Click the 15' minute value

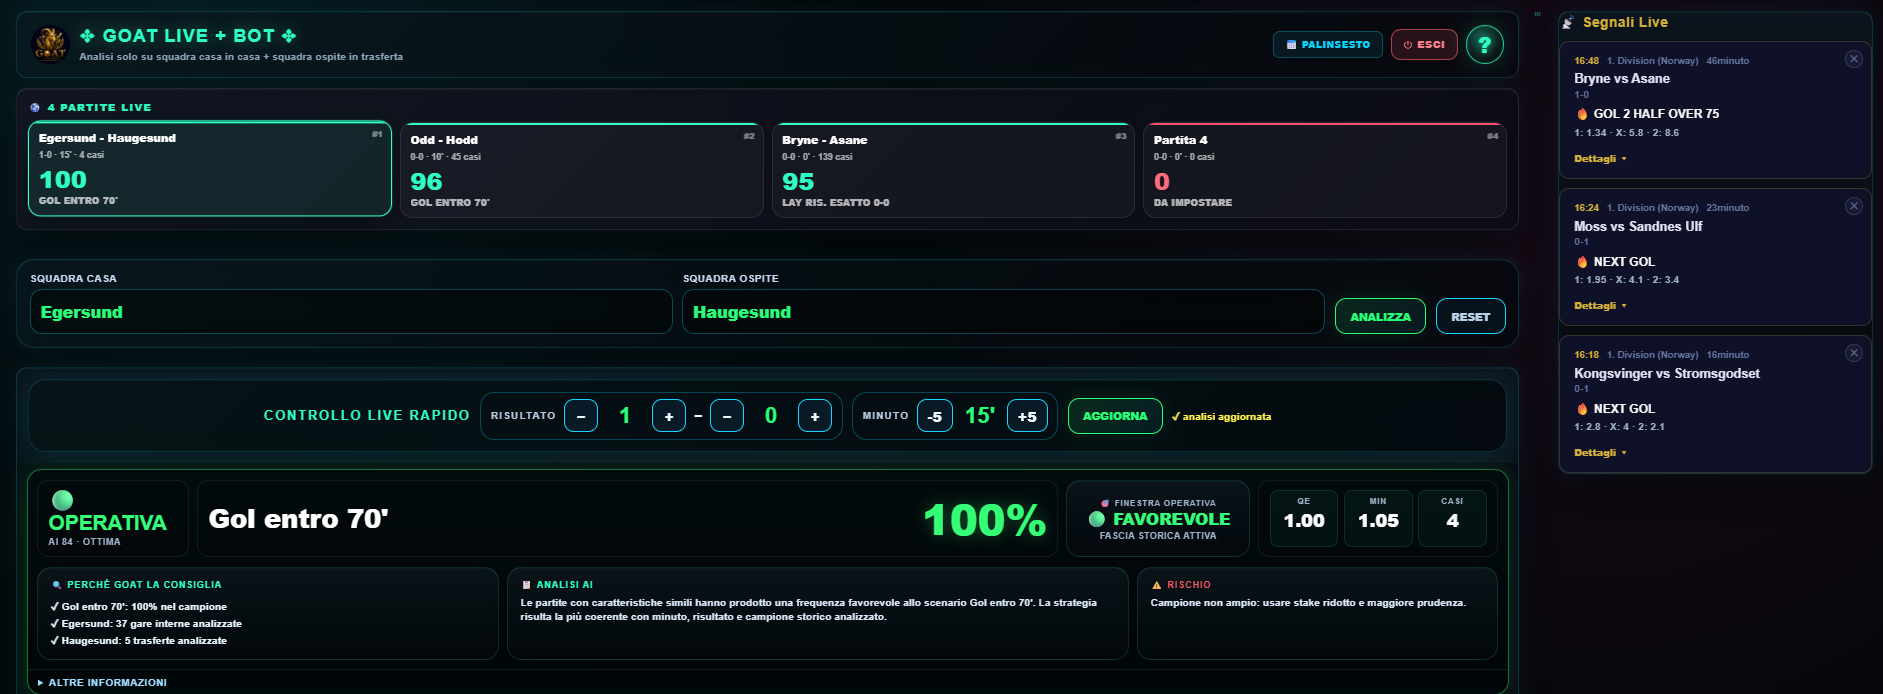[x=979, y=416]
